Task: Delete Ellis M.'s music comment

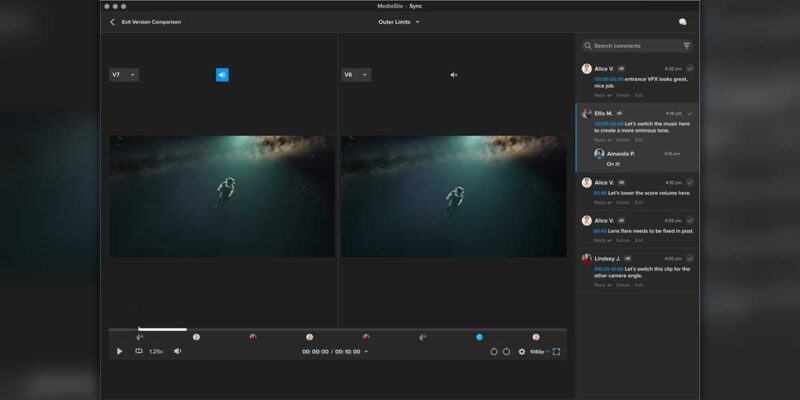Action: tap(622, 140)
